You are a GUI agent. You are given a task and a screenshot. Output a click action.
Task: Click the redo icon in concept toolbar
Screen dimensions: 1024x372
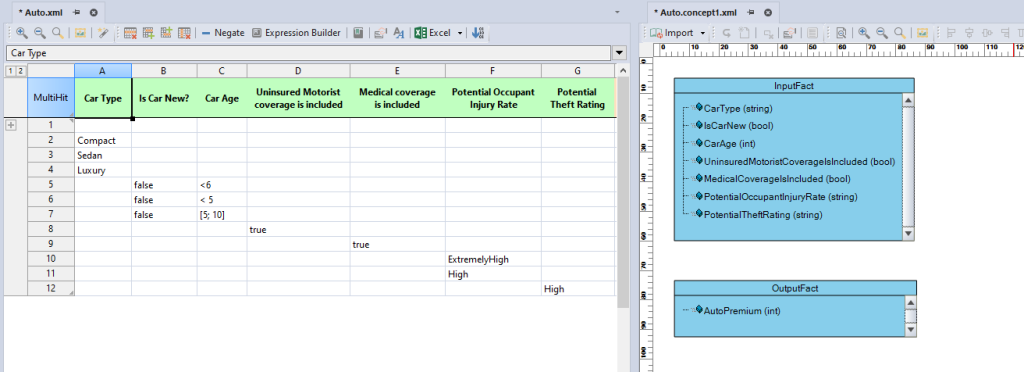click(726, 33)
